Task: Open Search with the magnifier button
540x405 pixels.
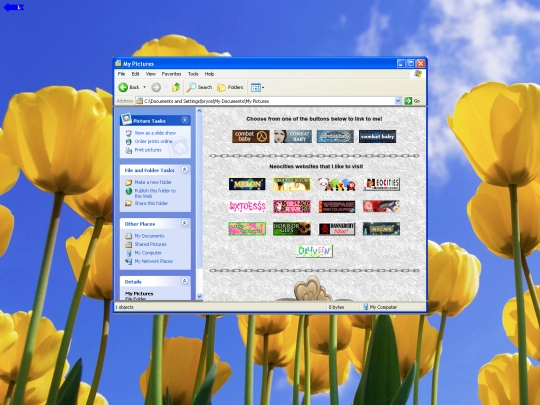Action: pos(199,87)
